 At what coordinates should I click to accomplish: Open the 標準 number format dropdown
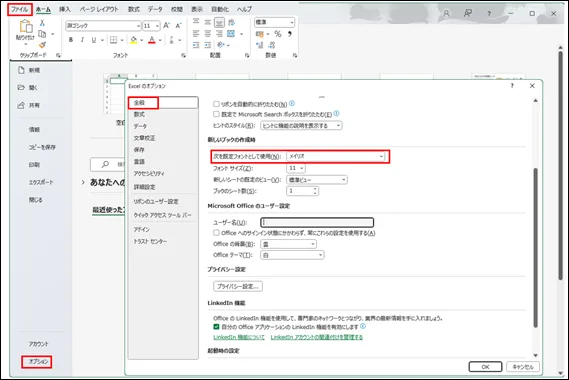click(274, 23)
